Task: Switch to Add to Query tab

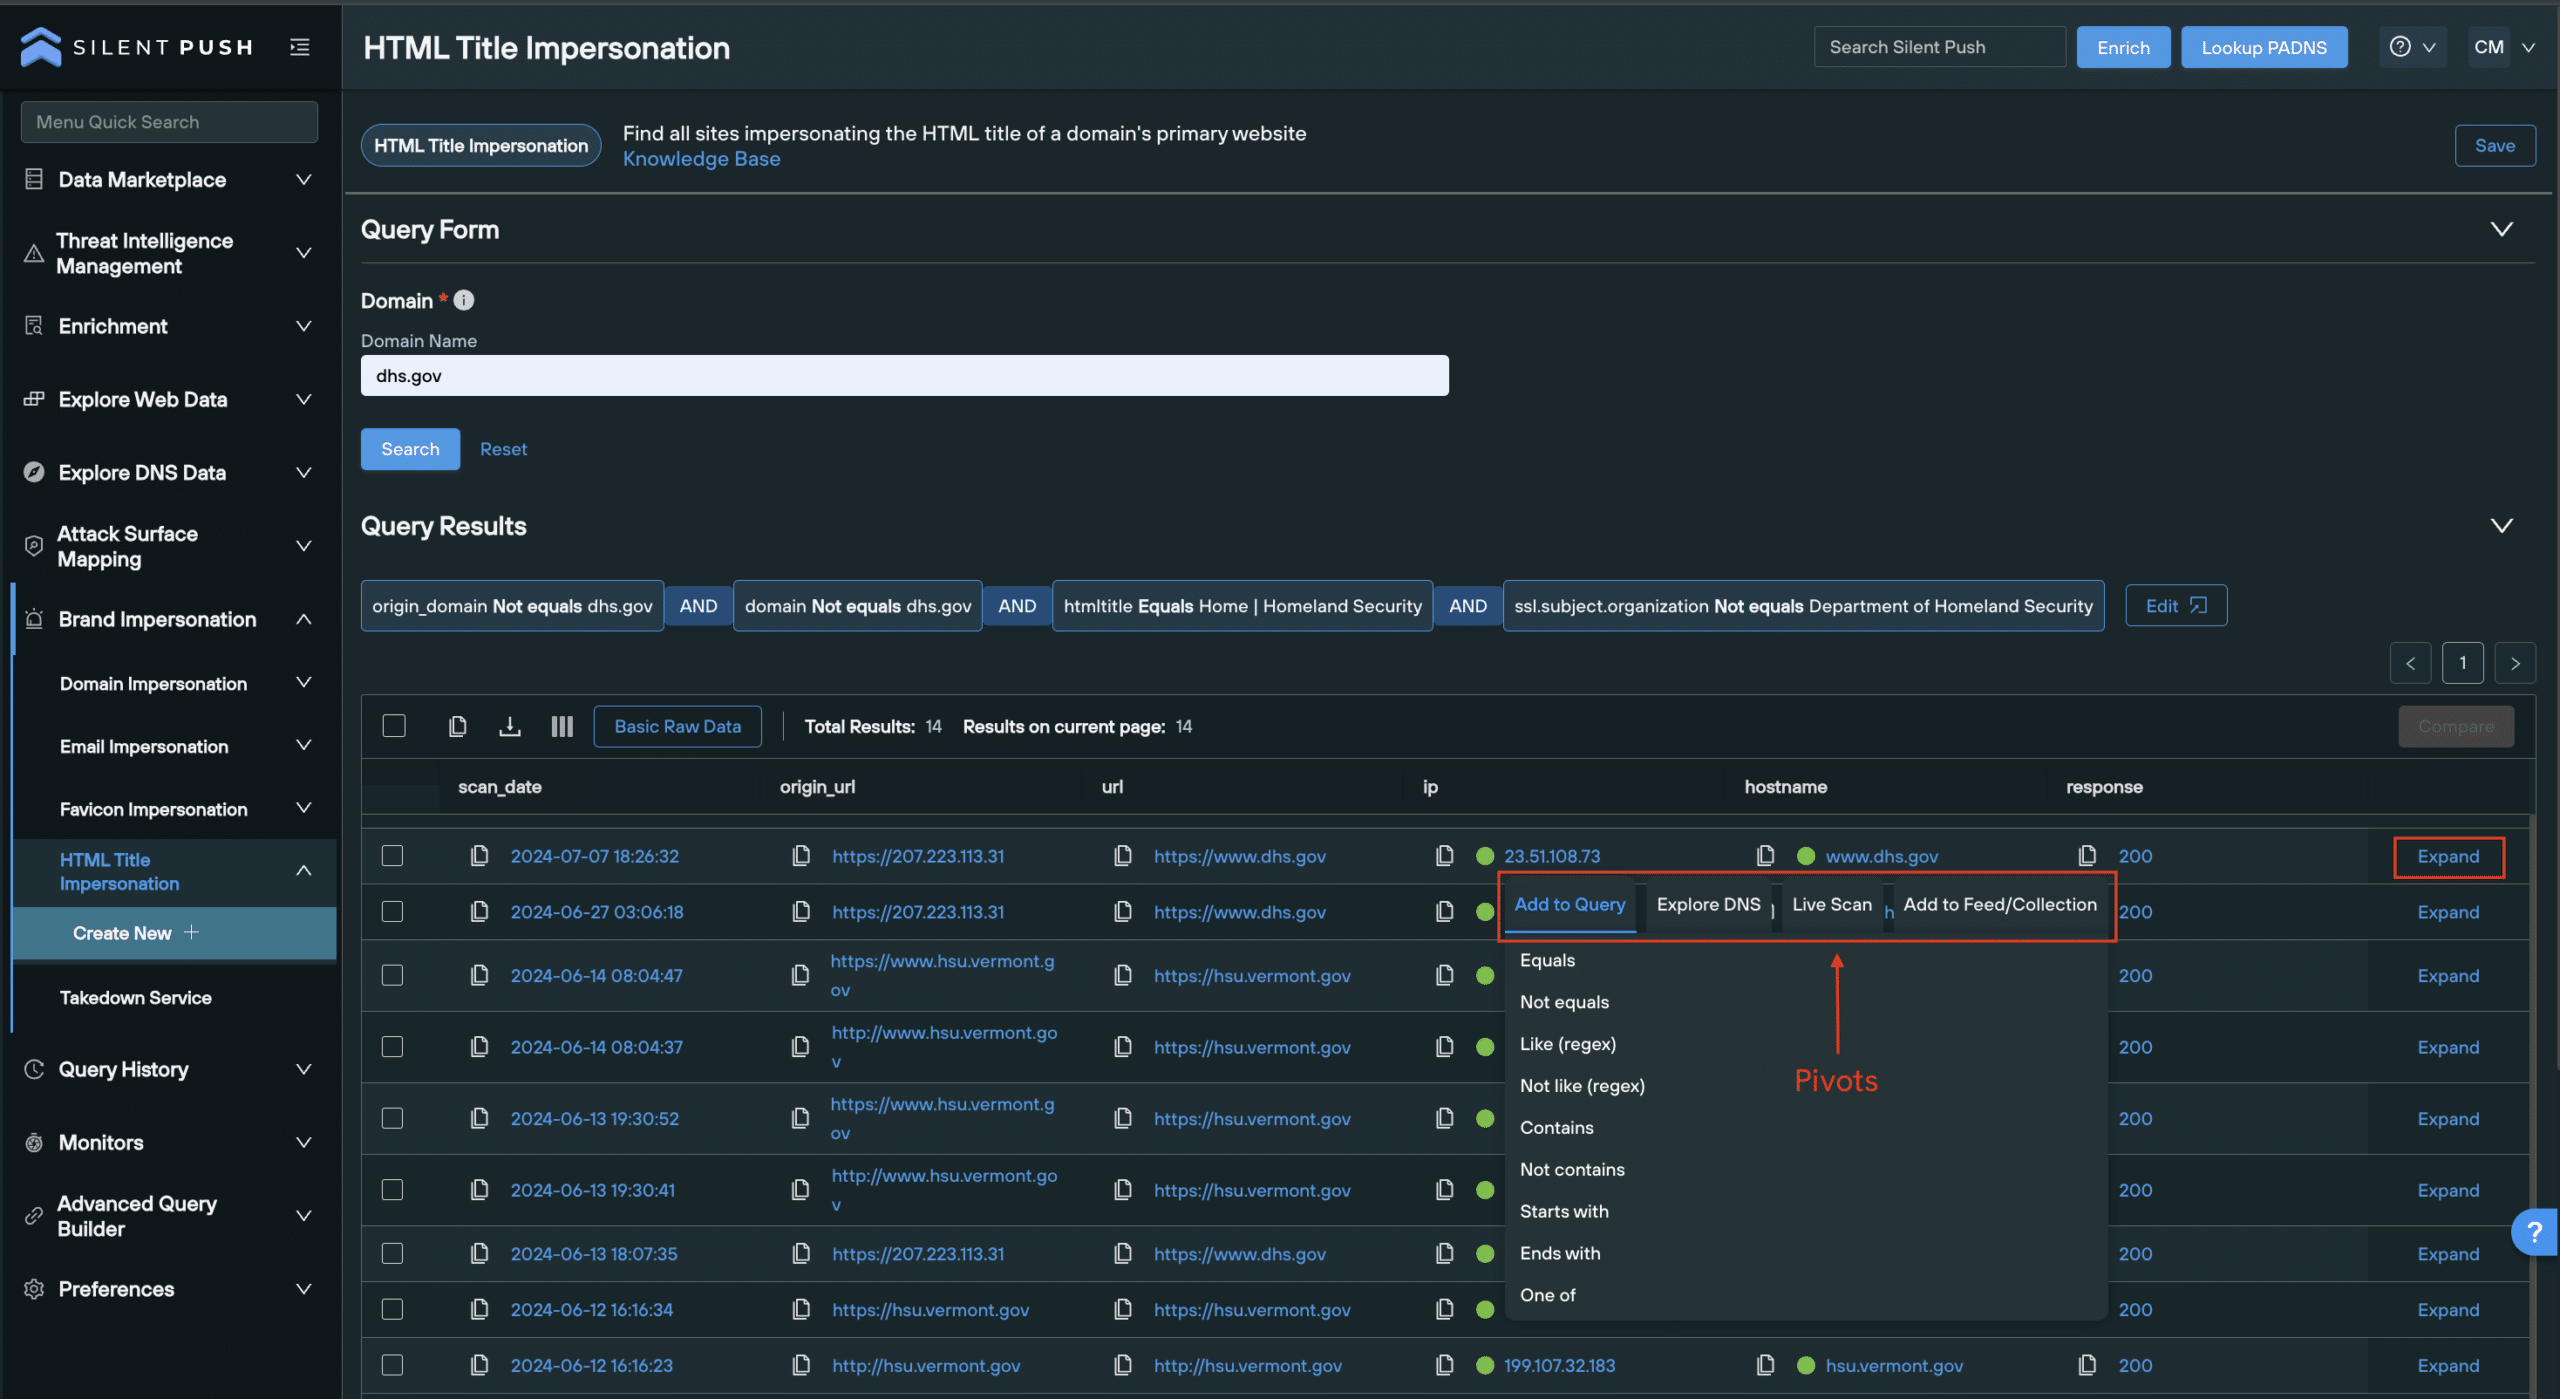Action: [1570, 904]
